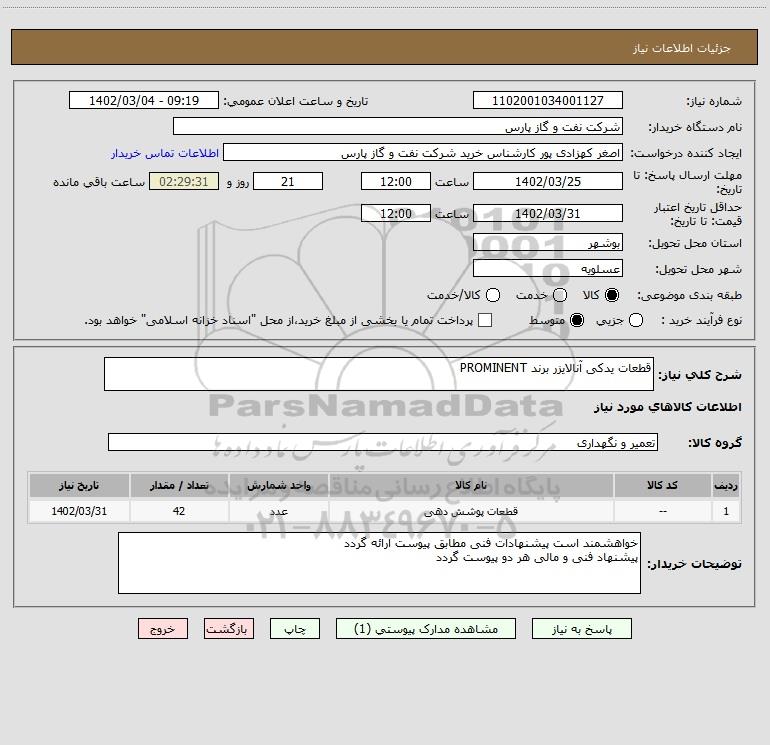Click the buyer notes text area
This screenshot has height=745, width=770.
tap(380, 563)
